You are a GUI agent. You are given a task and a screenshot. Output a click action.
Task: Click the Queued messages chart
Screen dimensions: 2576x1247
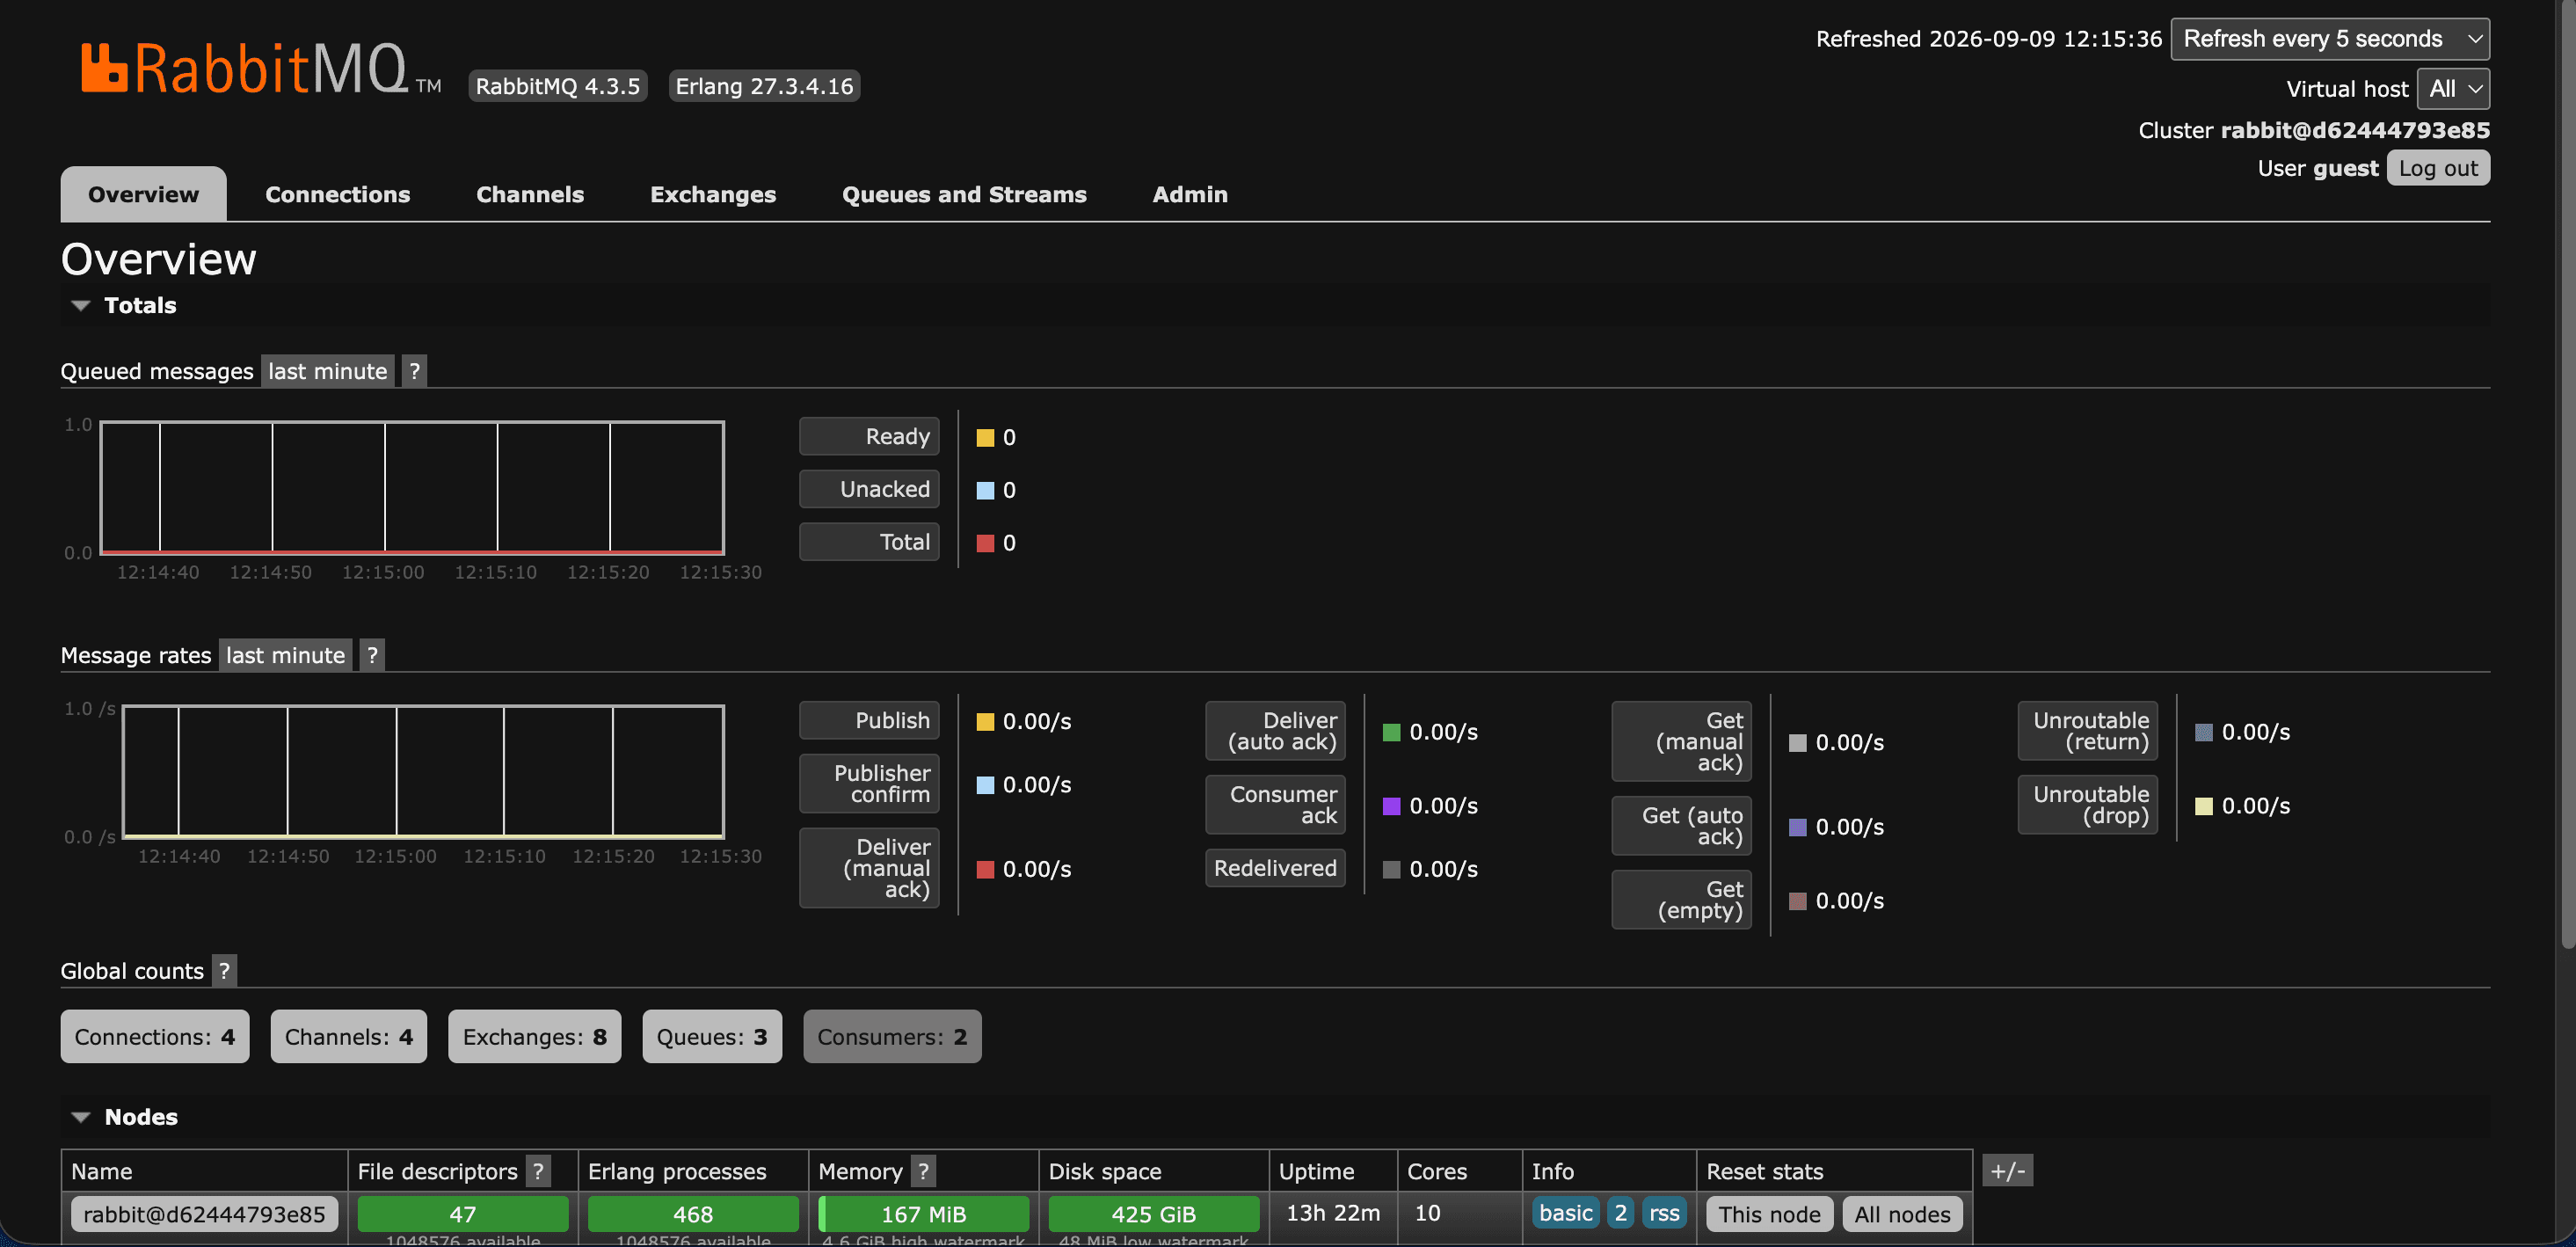click(x=412, y=488)
